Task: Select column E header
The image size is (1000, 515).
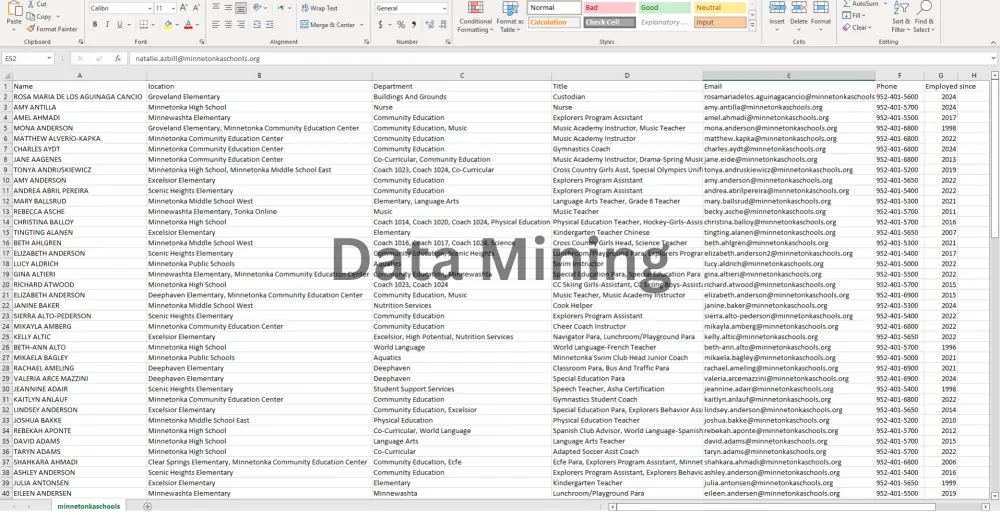Action: point(788,76)
